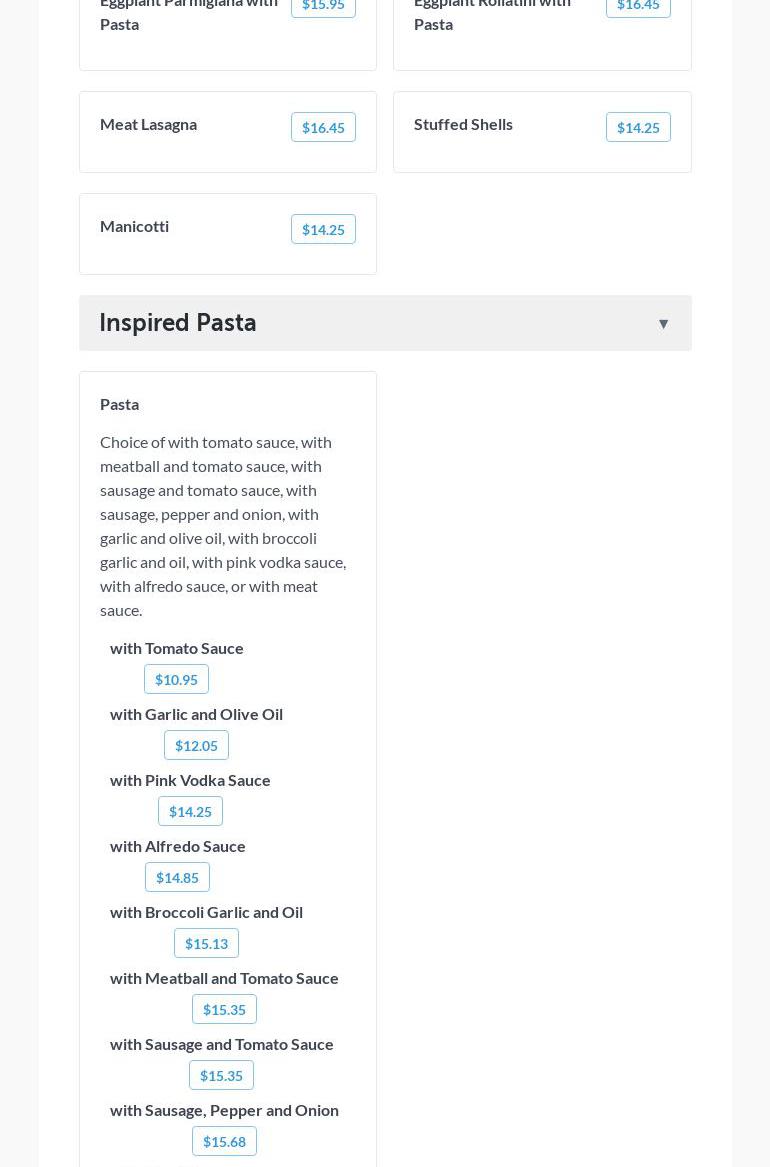Collapse the Inspired Pasta section arrow
This screenshot has height=1167, width=770.
[663, 323]
